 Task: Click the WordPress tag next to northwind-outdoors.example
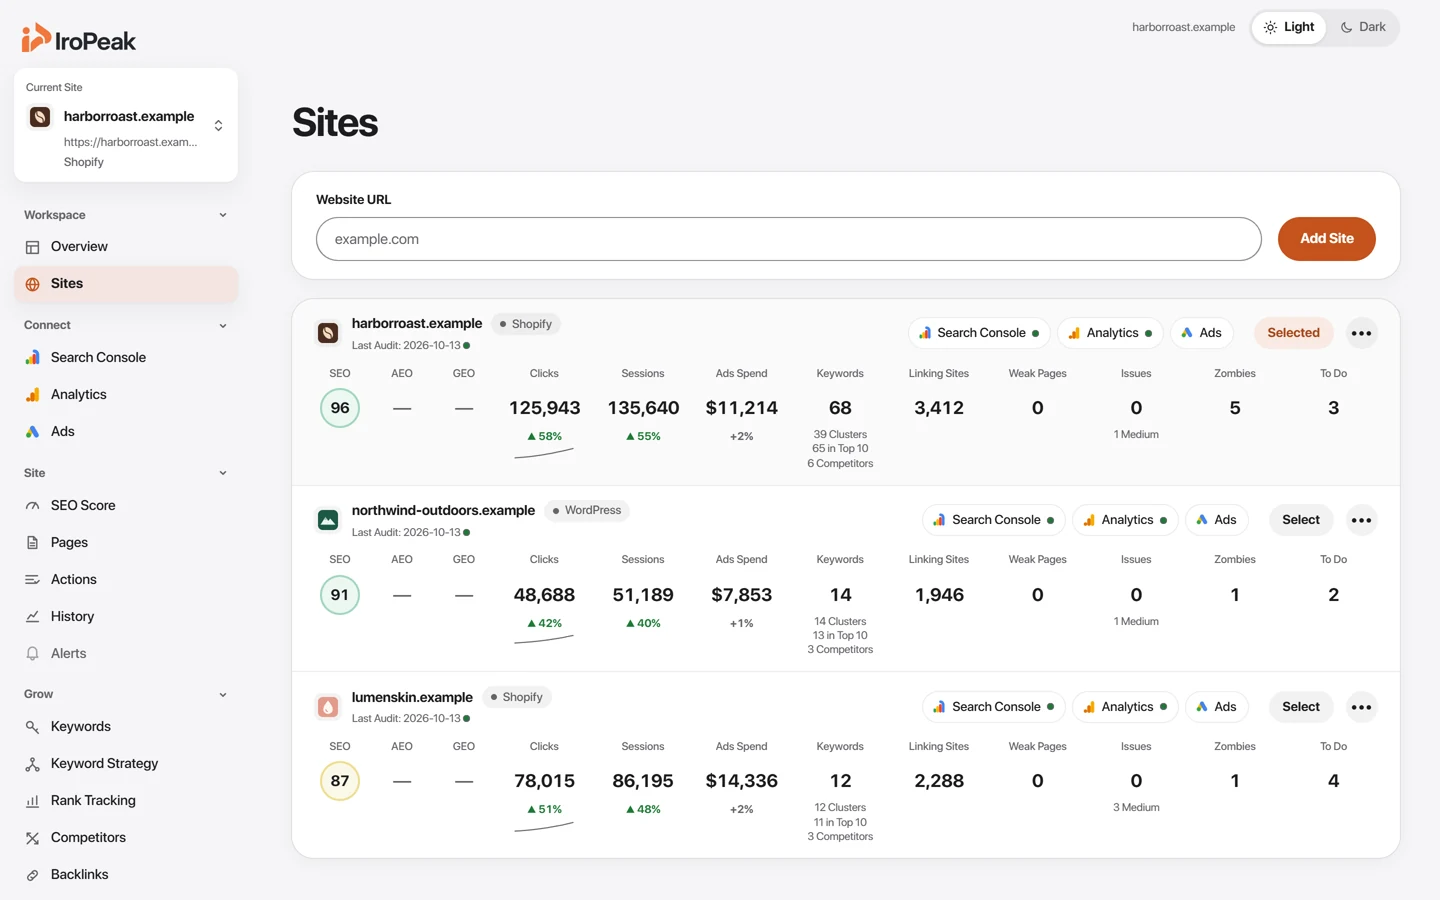pos(587,510)
